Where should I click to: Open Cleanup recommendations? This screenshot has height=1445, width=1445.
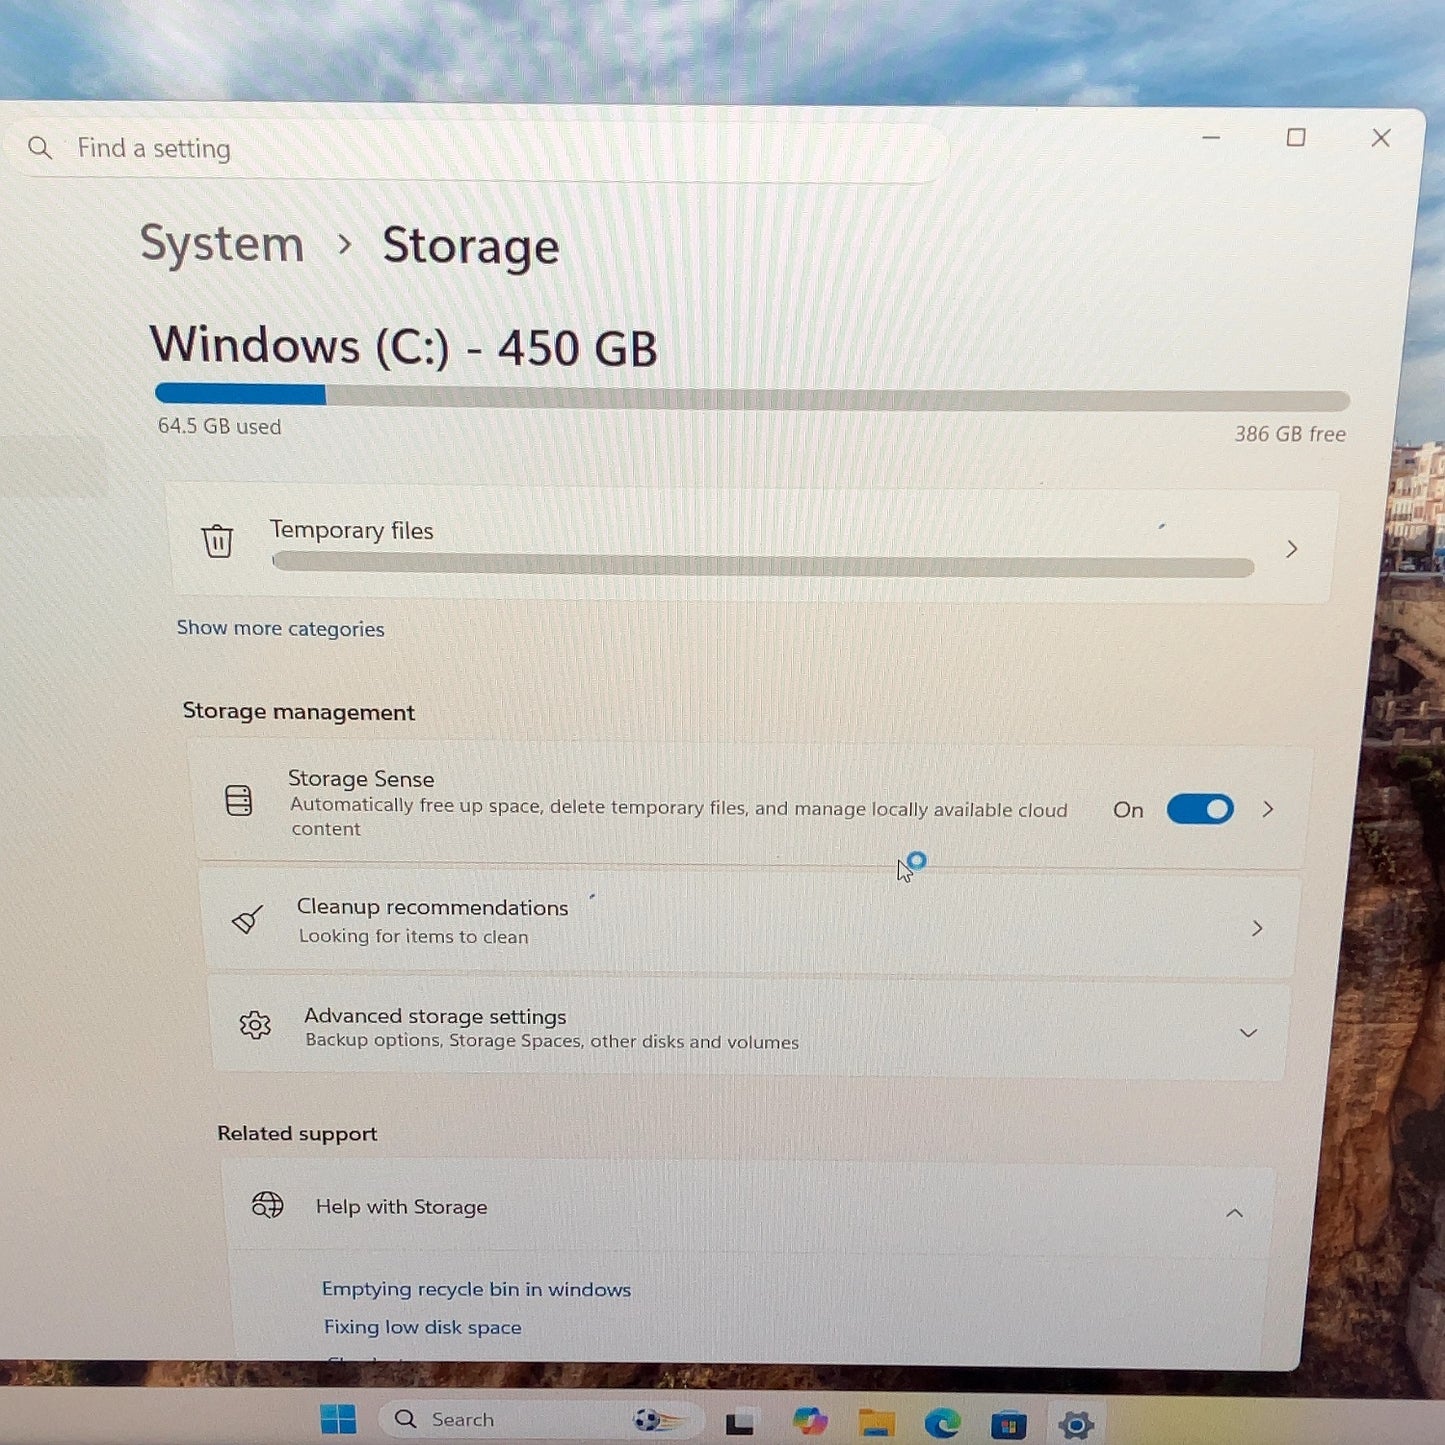[750, 923]
